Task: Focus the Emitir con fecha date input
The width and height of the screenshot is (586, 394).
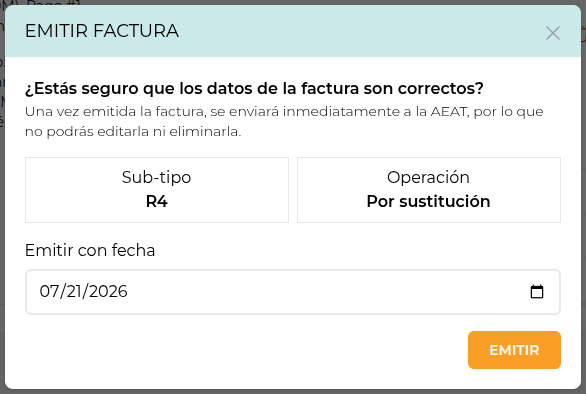Action: pos(293,292)
